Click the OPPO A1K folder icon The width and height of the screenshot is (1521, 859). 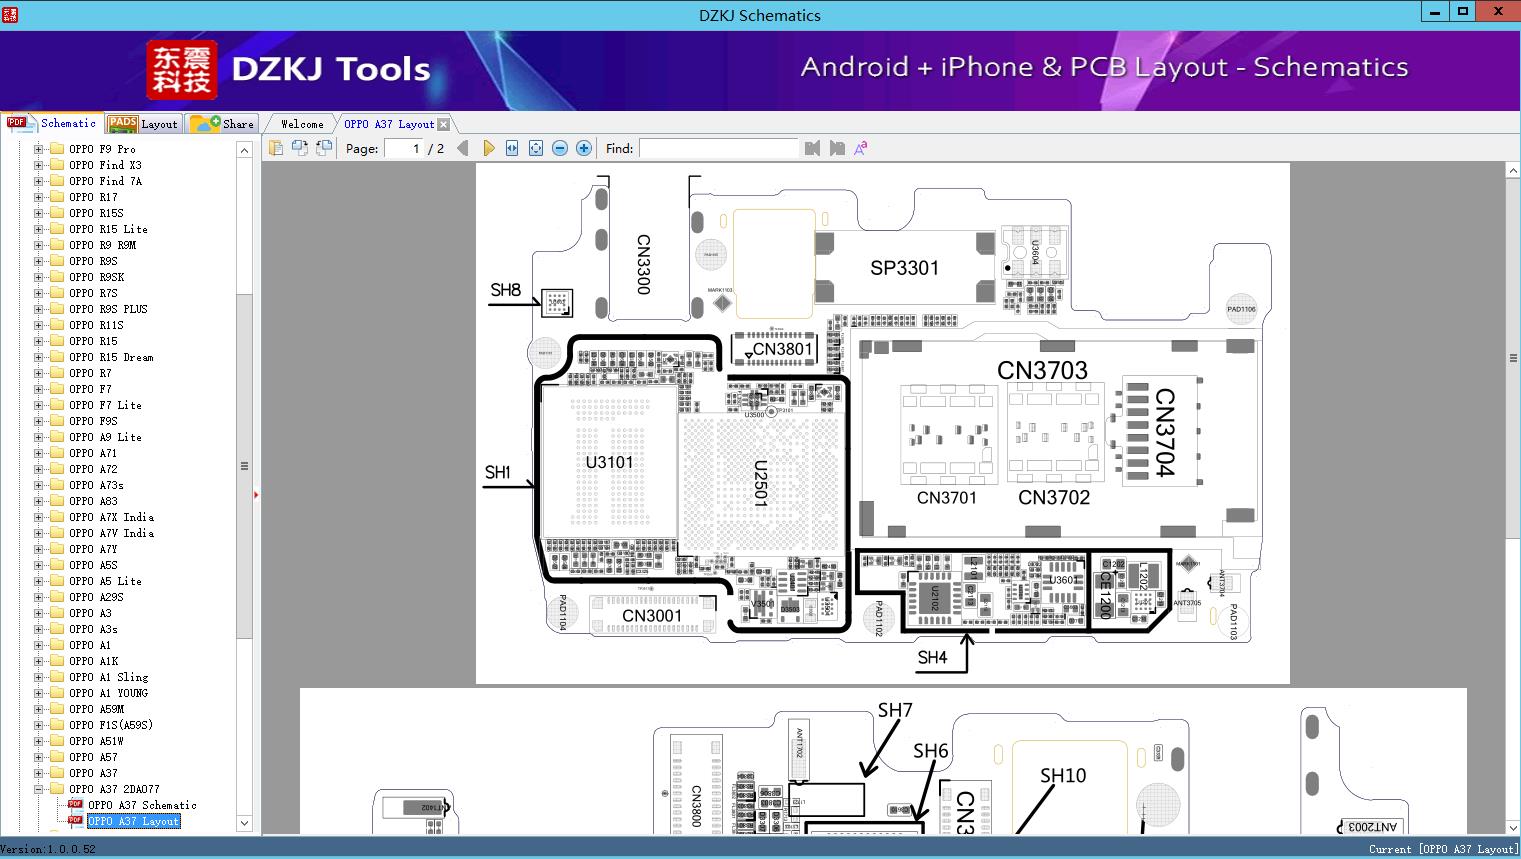pos(57,661)
